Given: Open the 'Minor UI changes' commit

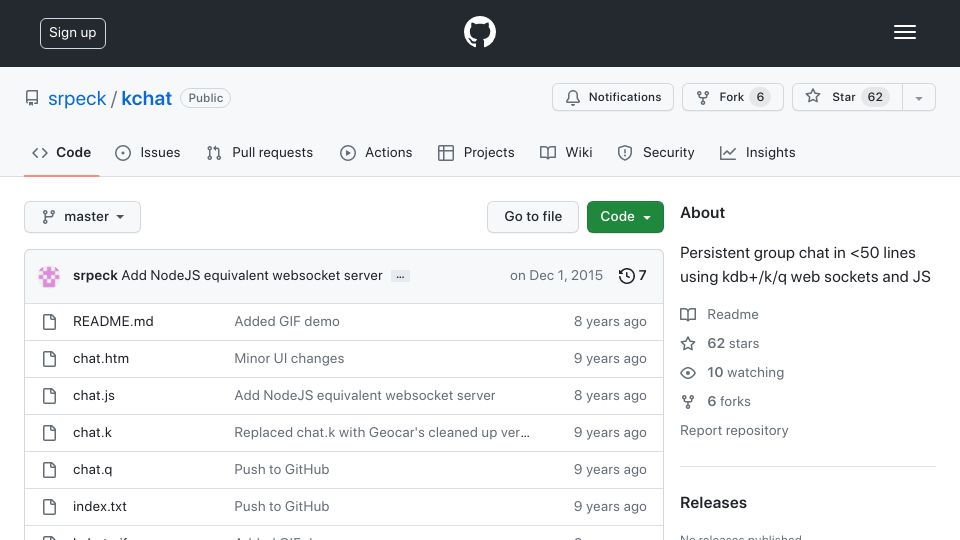Looking at the screenshot, I should pyautogui.click(x=289, y=359).
